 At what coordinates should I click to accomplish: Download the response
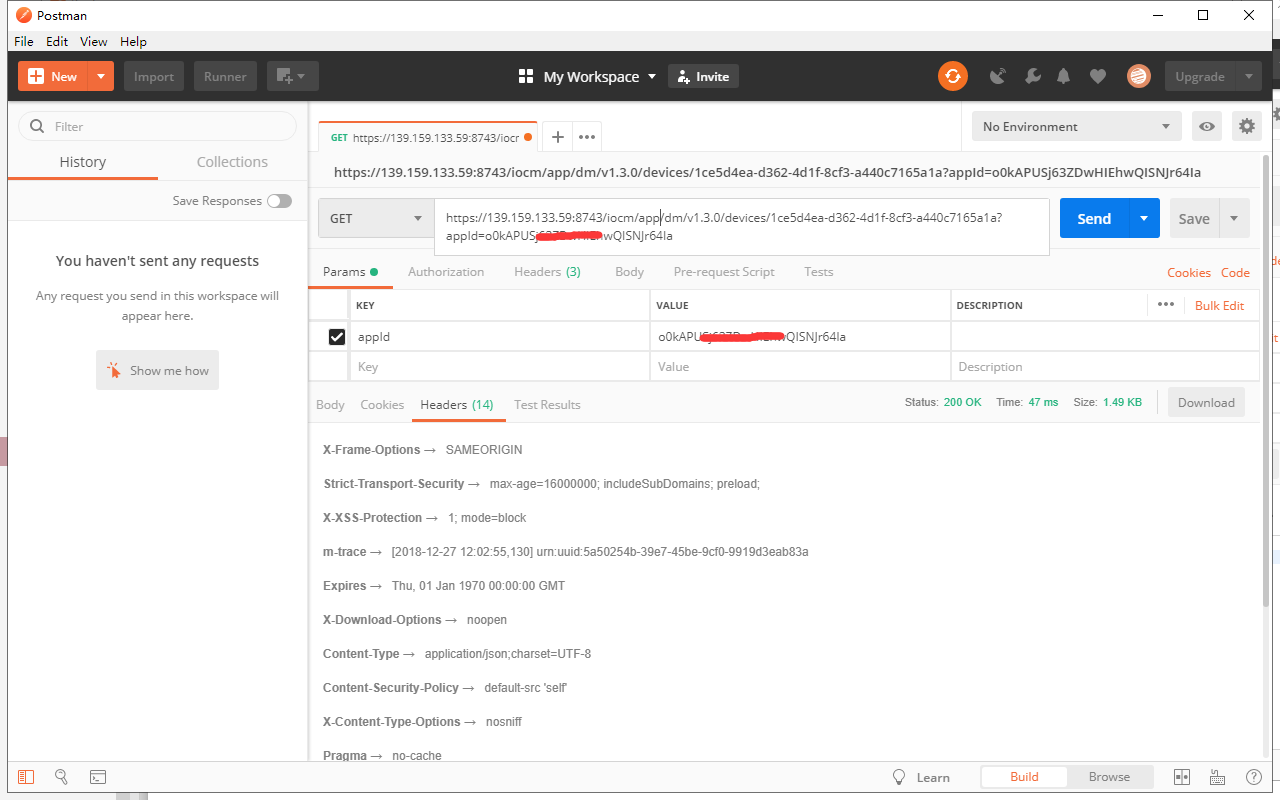tap(1206, 402)
